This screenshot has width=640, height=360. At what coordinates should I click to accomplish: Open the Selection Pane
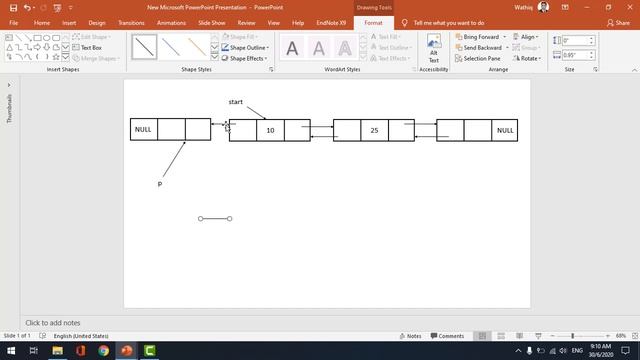[x=478, y=59]
